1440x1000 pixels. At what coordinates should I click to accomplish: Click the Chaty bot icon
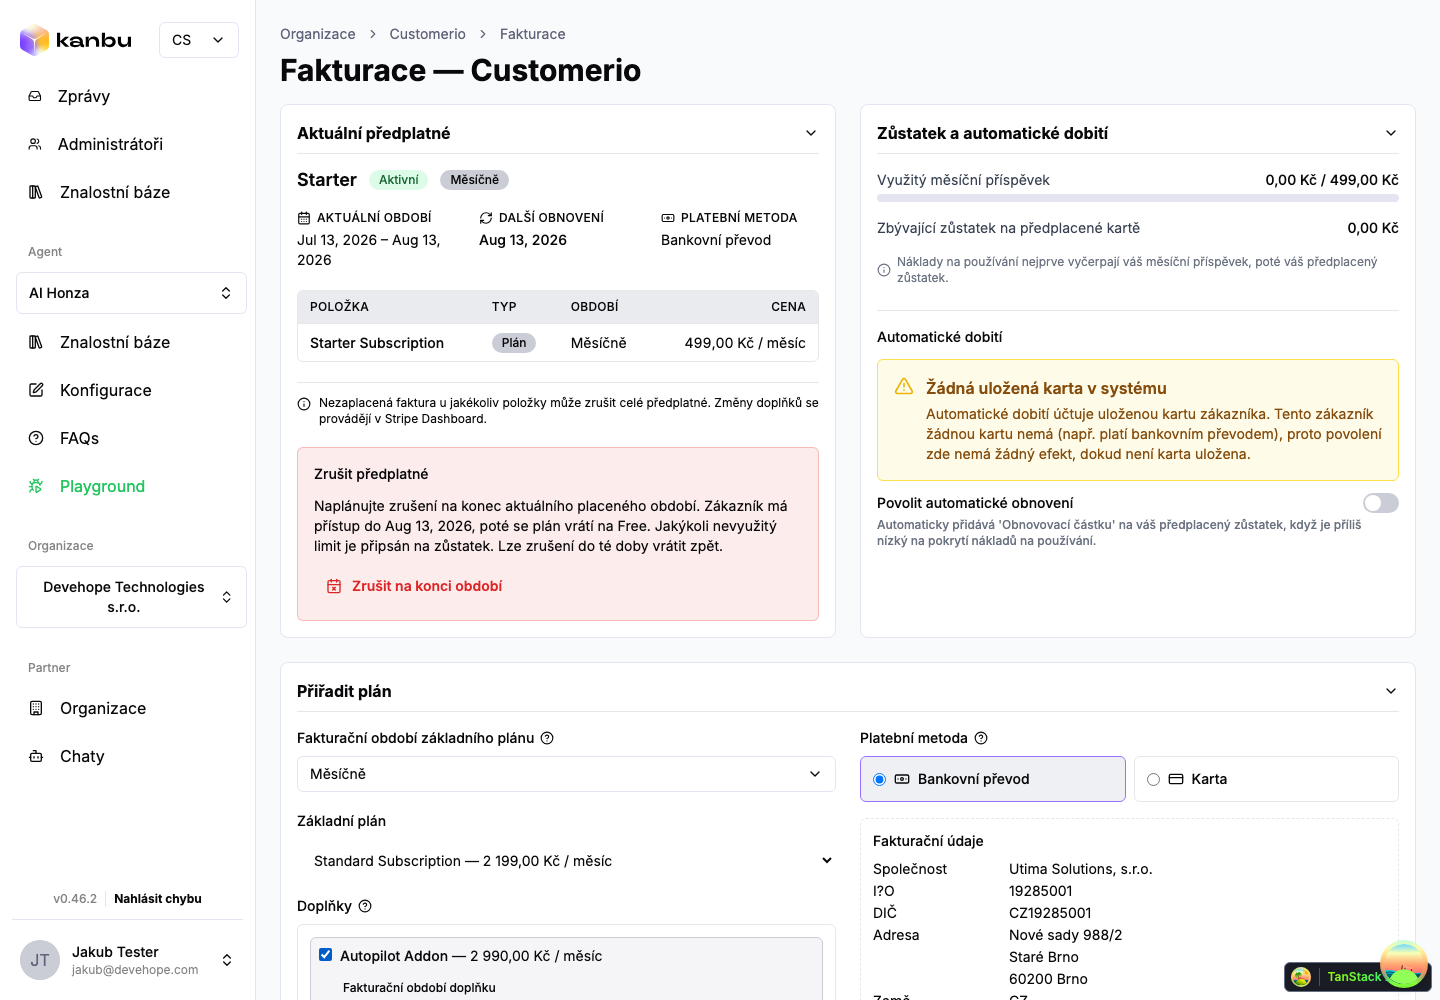click(x=36, y=756)
